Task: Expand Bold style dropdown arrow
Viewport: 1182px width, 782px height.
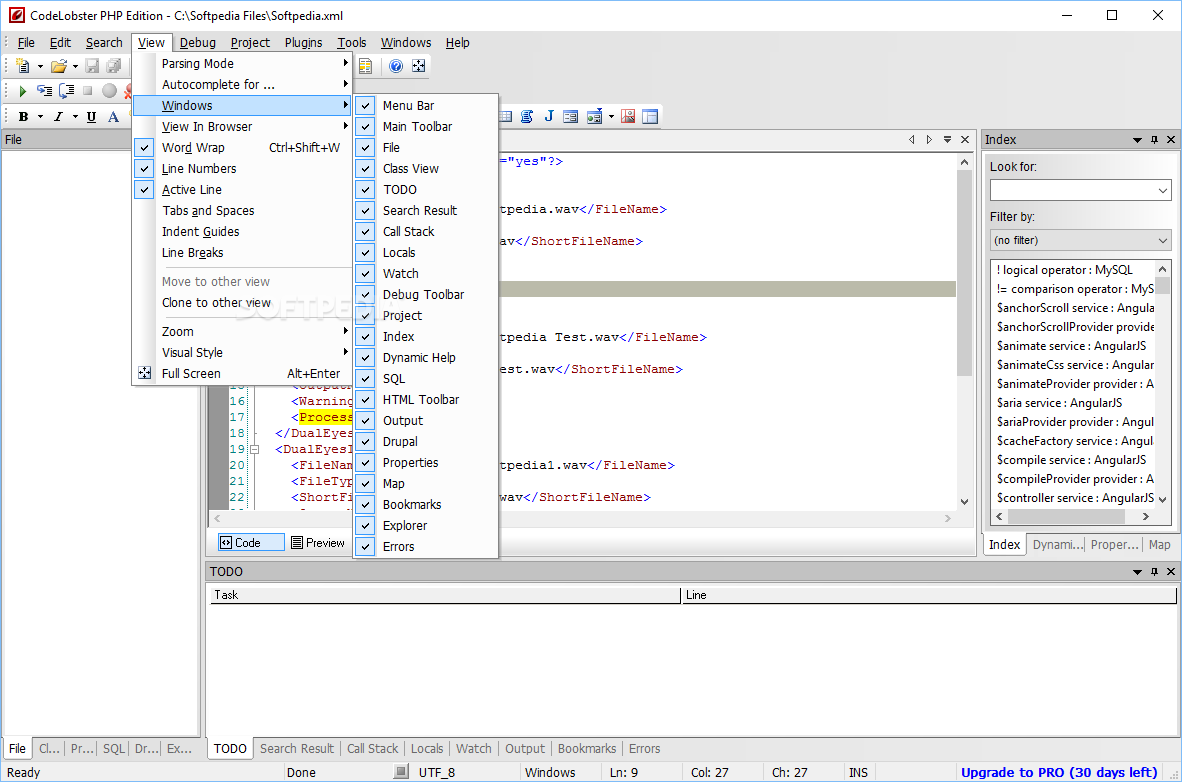Action: point(40,117)
